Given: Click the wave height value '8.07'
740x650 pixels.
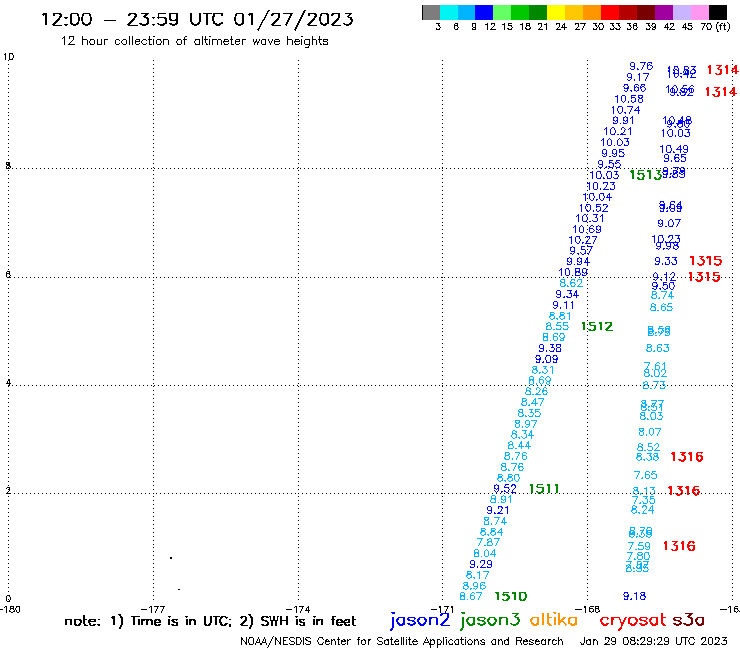Looking at the screenshot, I should pyautogui.click(x=650, y=432).
